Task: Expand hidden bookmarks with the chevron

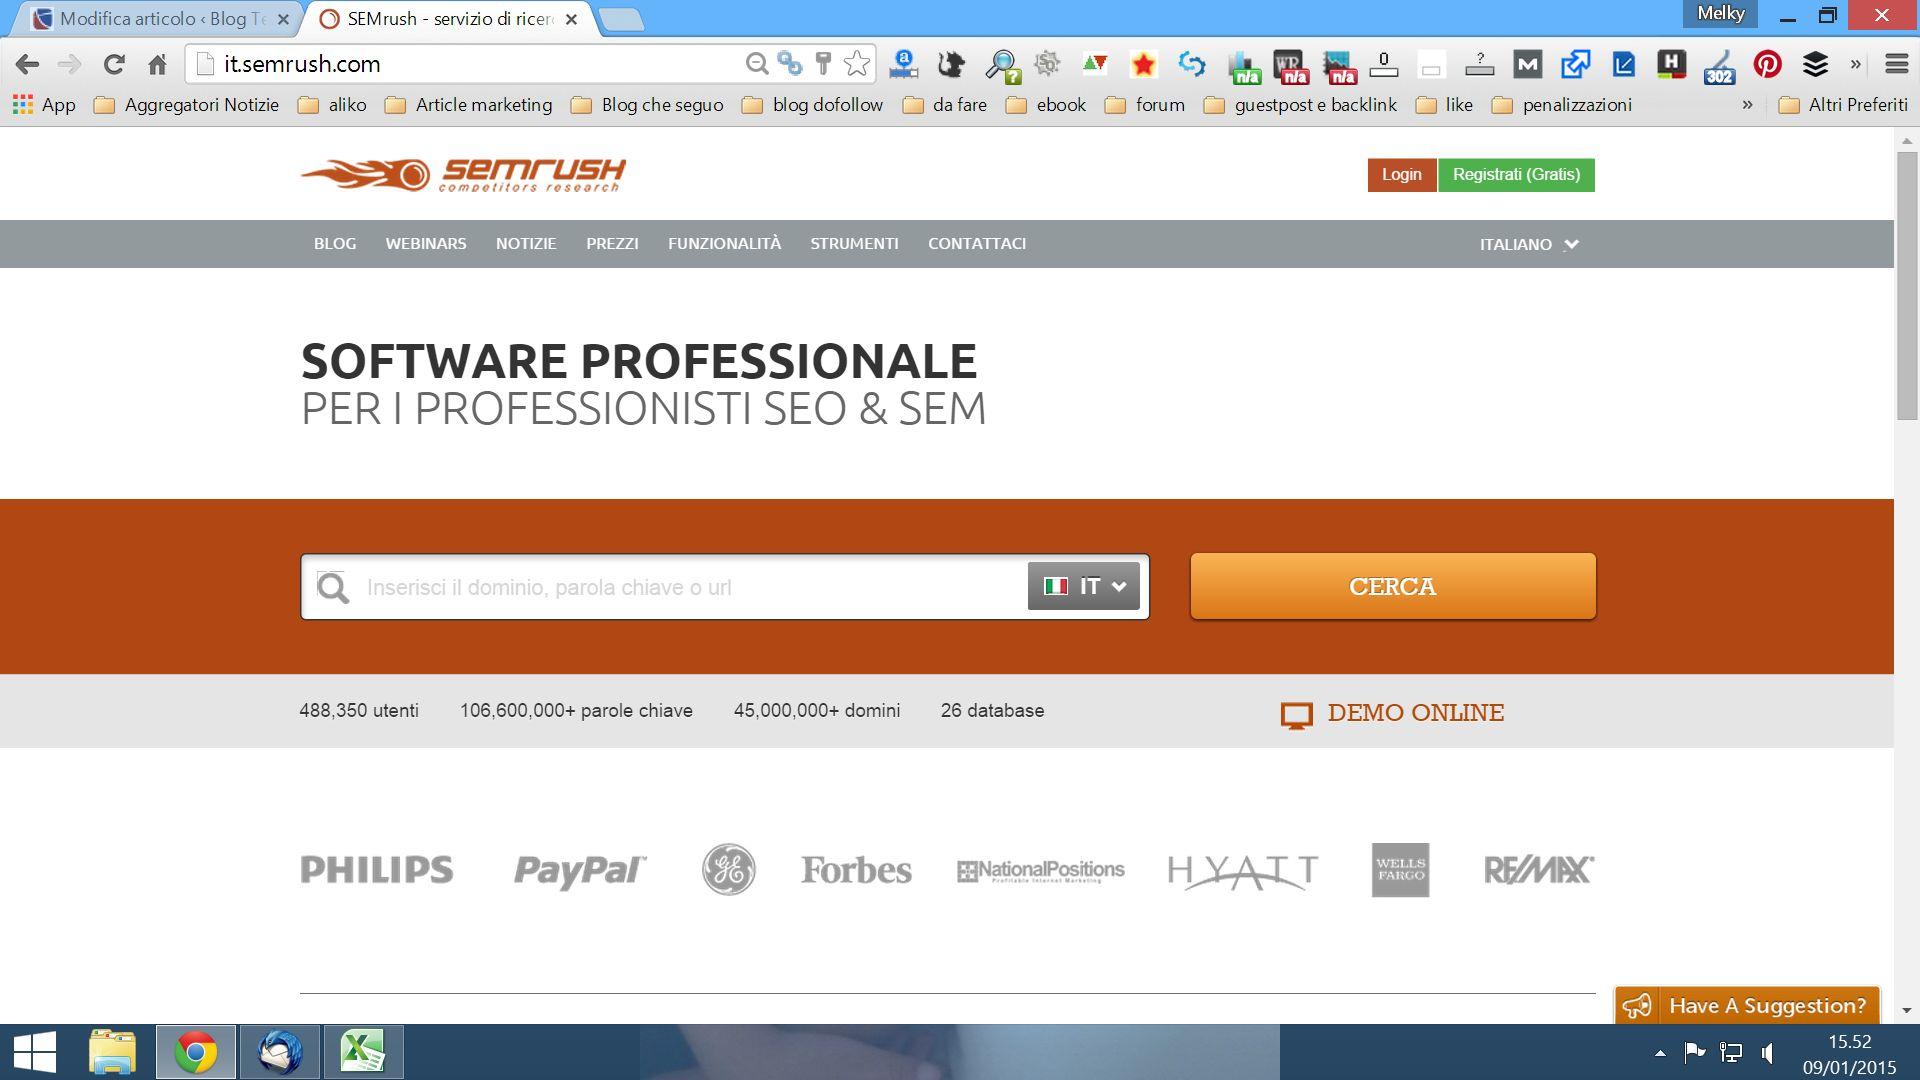Action: (x=1747, y=105)
